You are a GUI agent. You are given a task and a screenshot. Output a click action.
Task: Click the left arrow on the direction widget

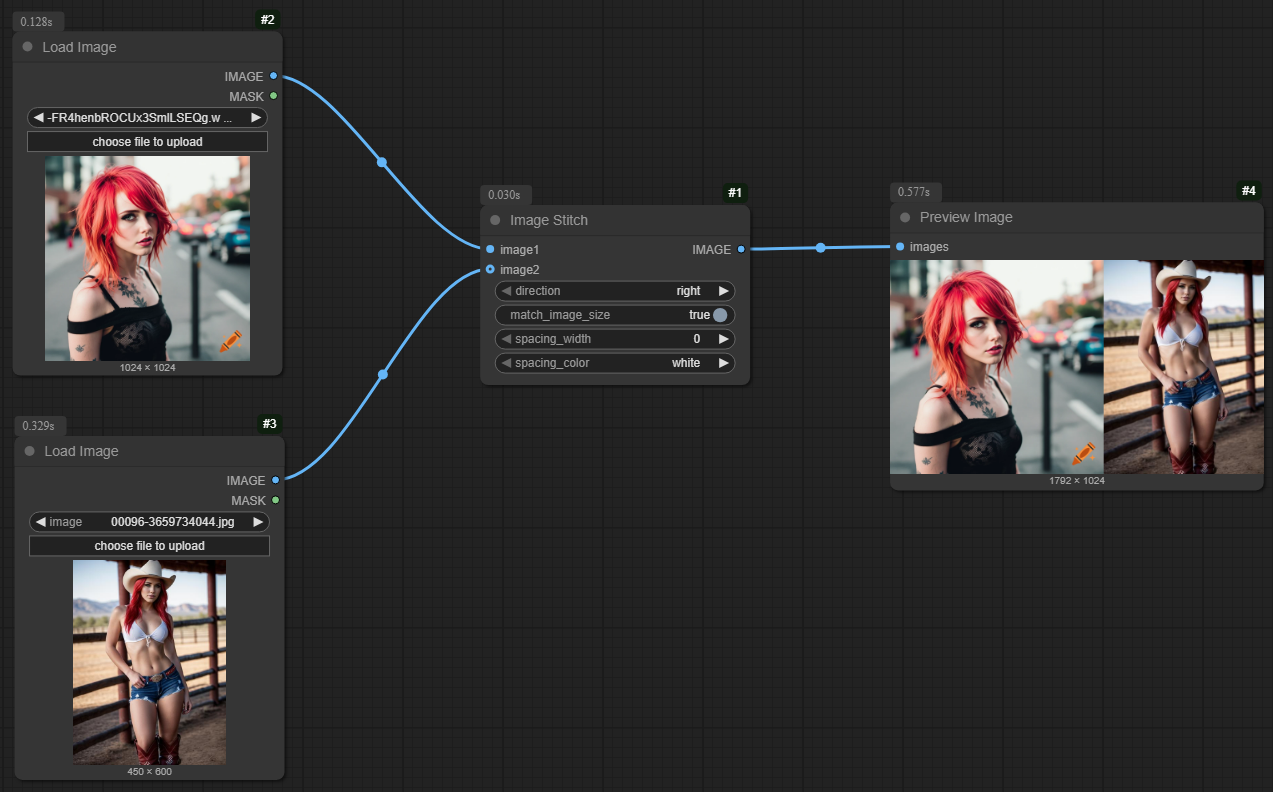coord(506,291)
